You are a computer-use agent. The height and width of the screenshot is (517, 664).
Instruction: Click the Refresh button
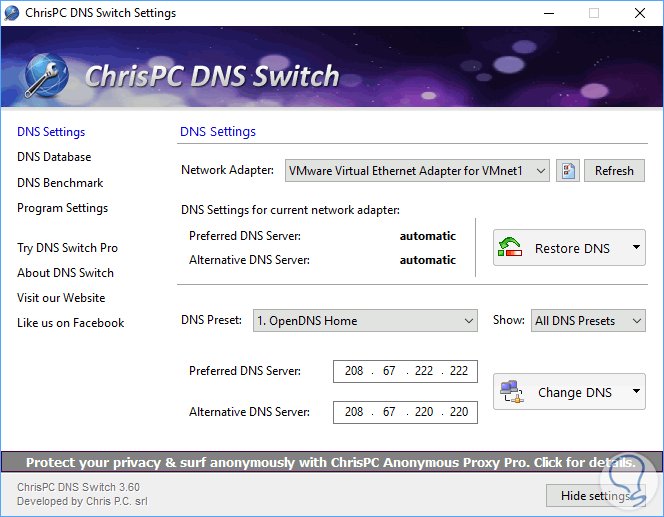click(x=614, y=171)
